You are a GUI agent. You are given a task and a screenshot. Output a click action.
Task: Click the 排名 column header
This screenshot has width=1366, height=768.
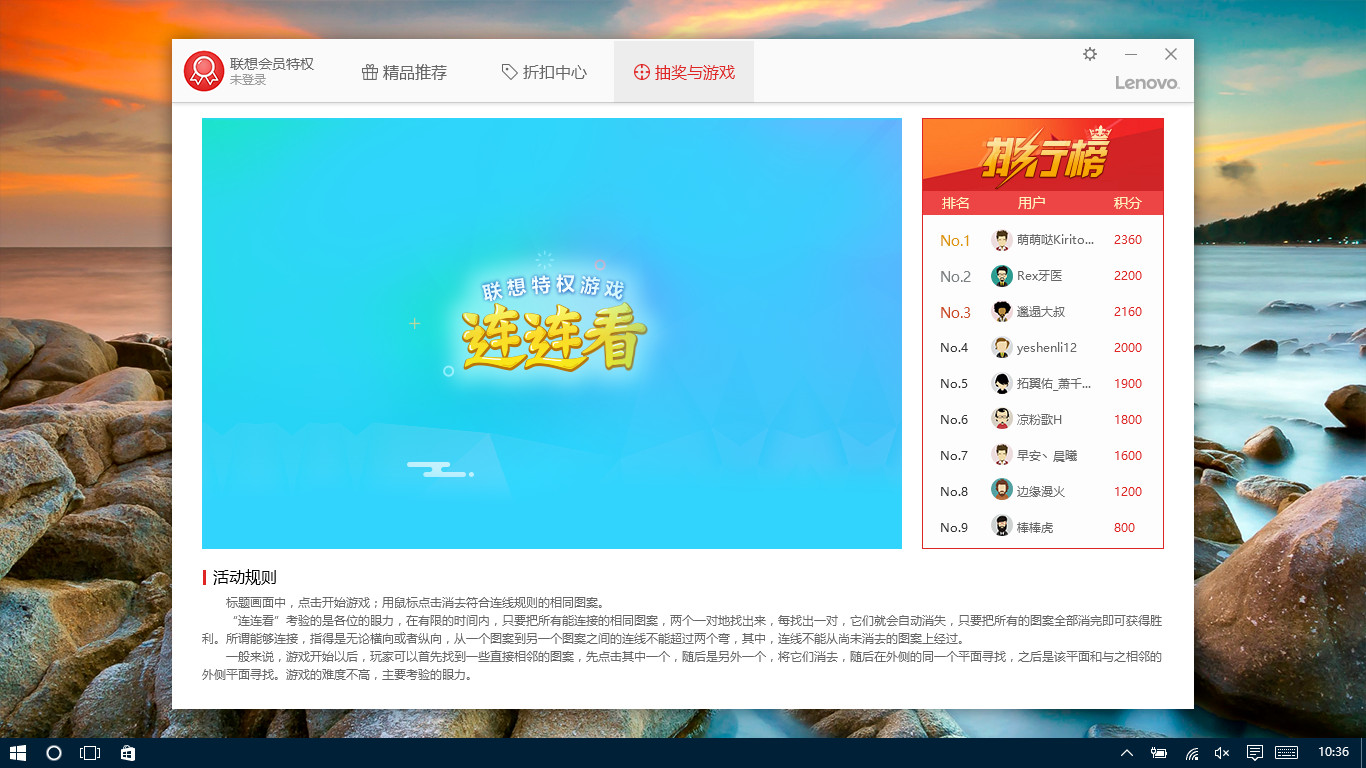tap(956, 203)
